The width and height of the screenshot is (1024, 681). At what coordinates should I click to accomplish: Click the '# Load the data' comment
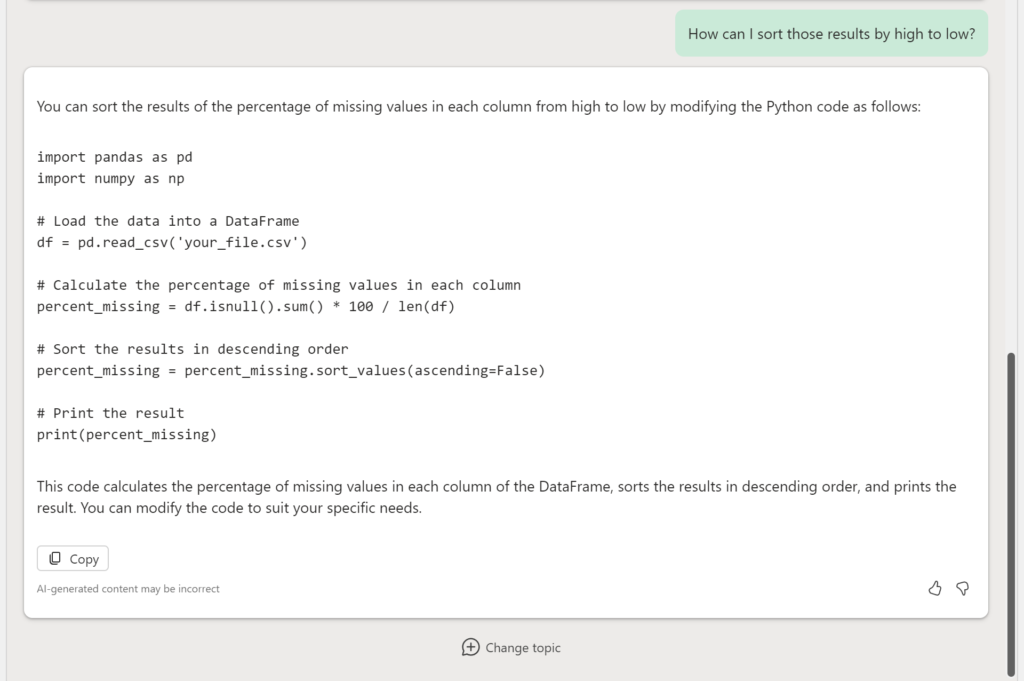point(168,221)
